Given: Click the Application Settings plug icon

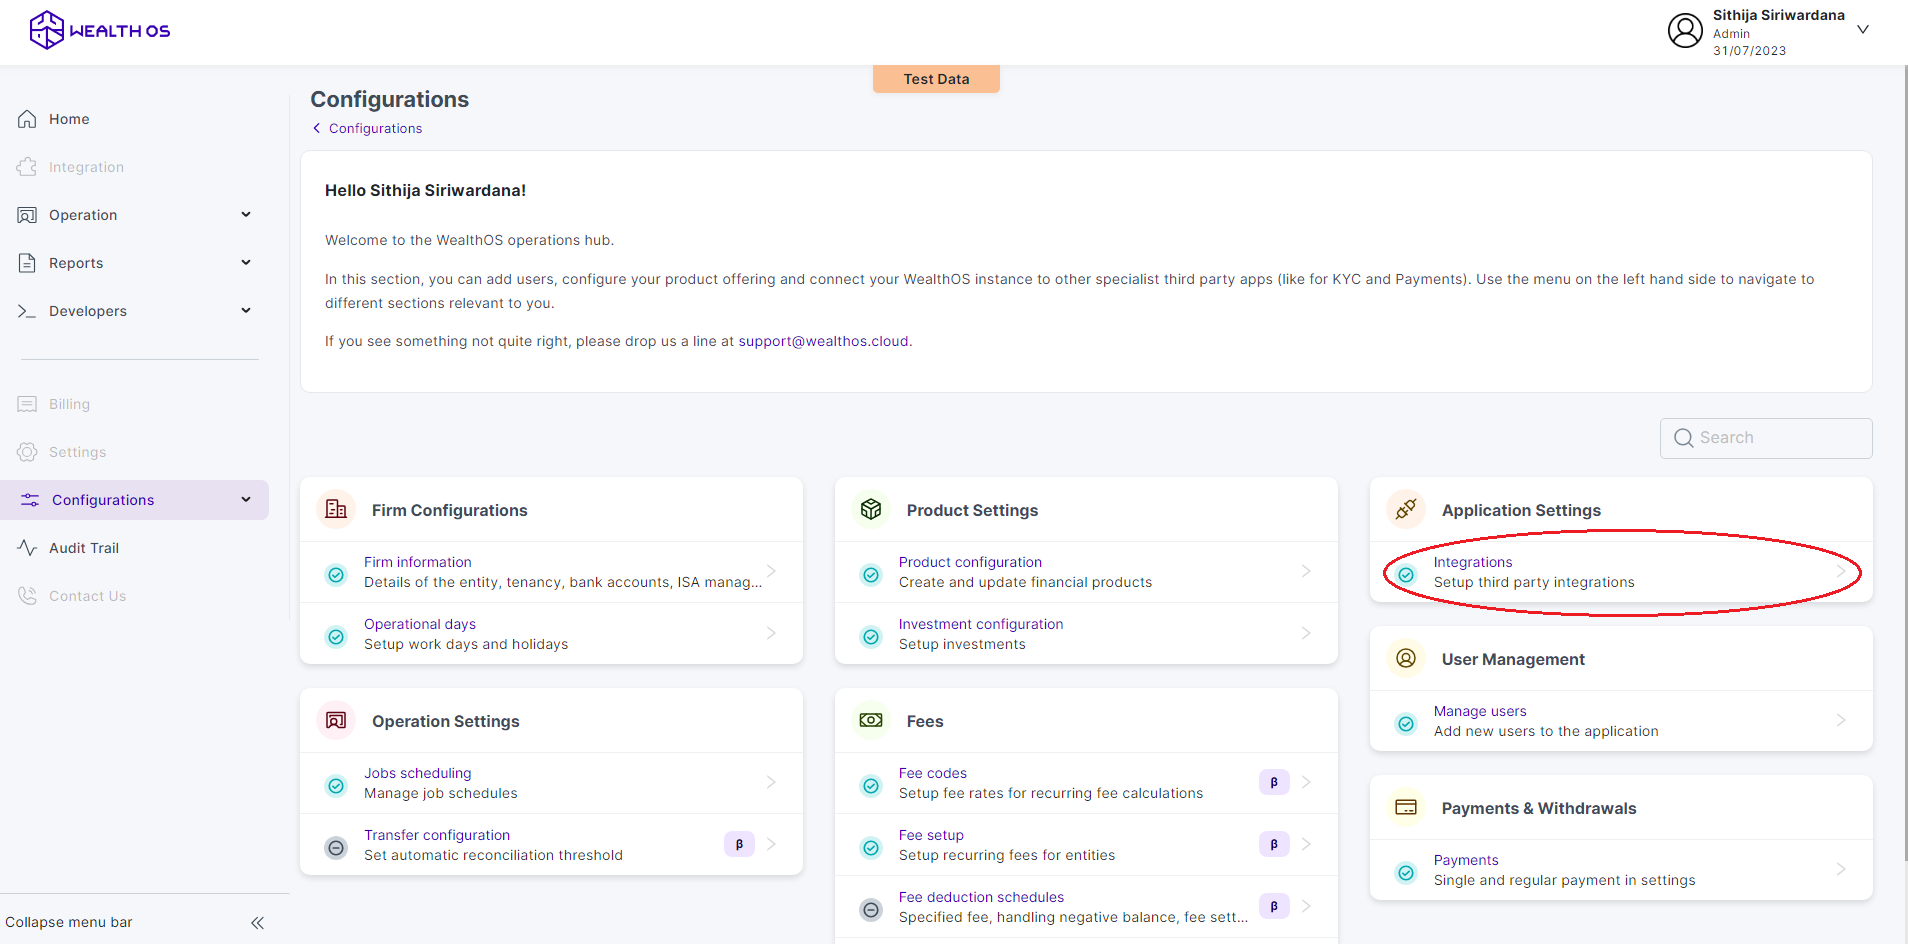Looking at the screenshot, I should pyautogui.click(x=1406, y=509).
